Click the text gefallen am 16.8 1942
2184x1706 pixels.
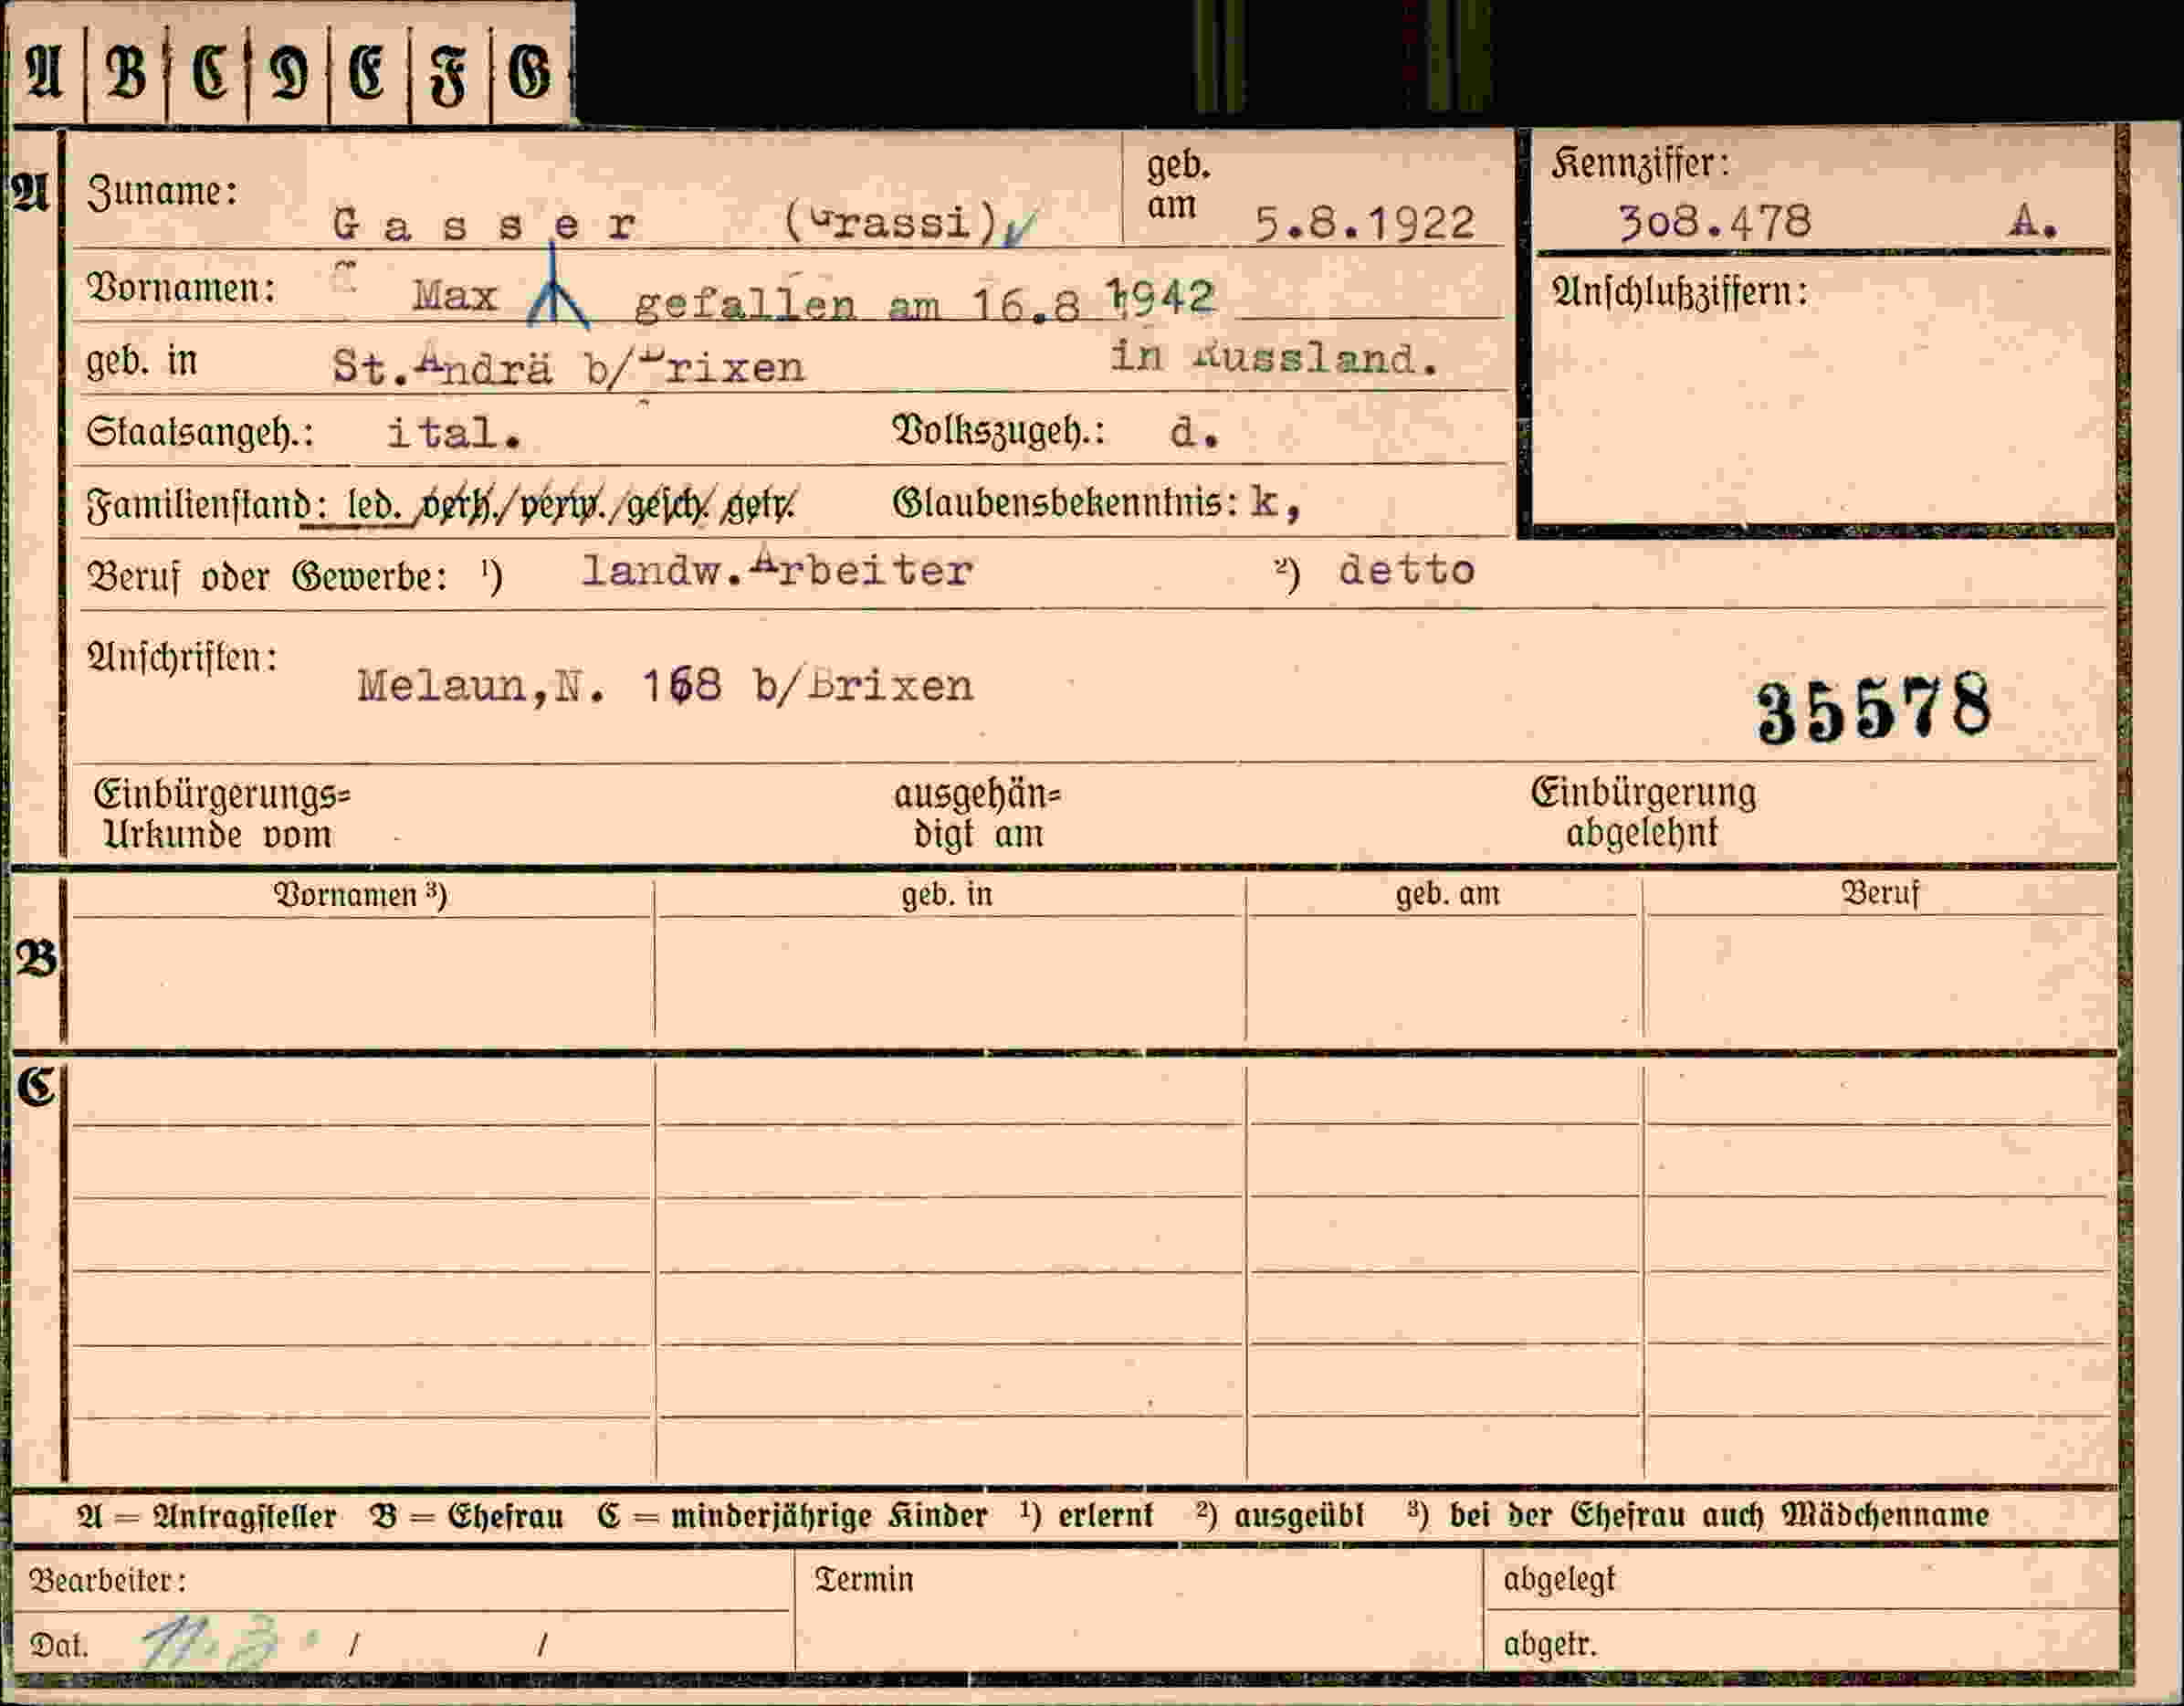[925, 300]
